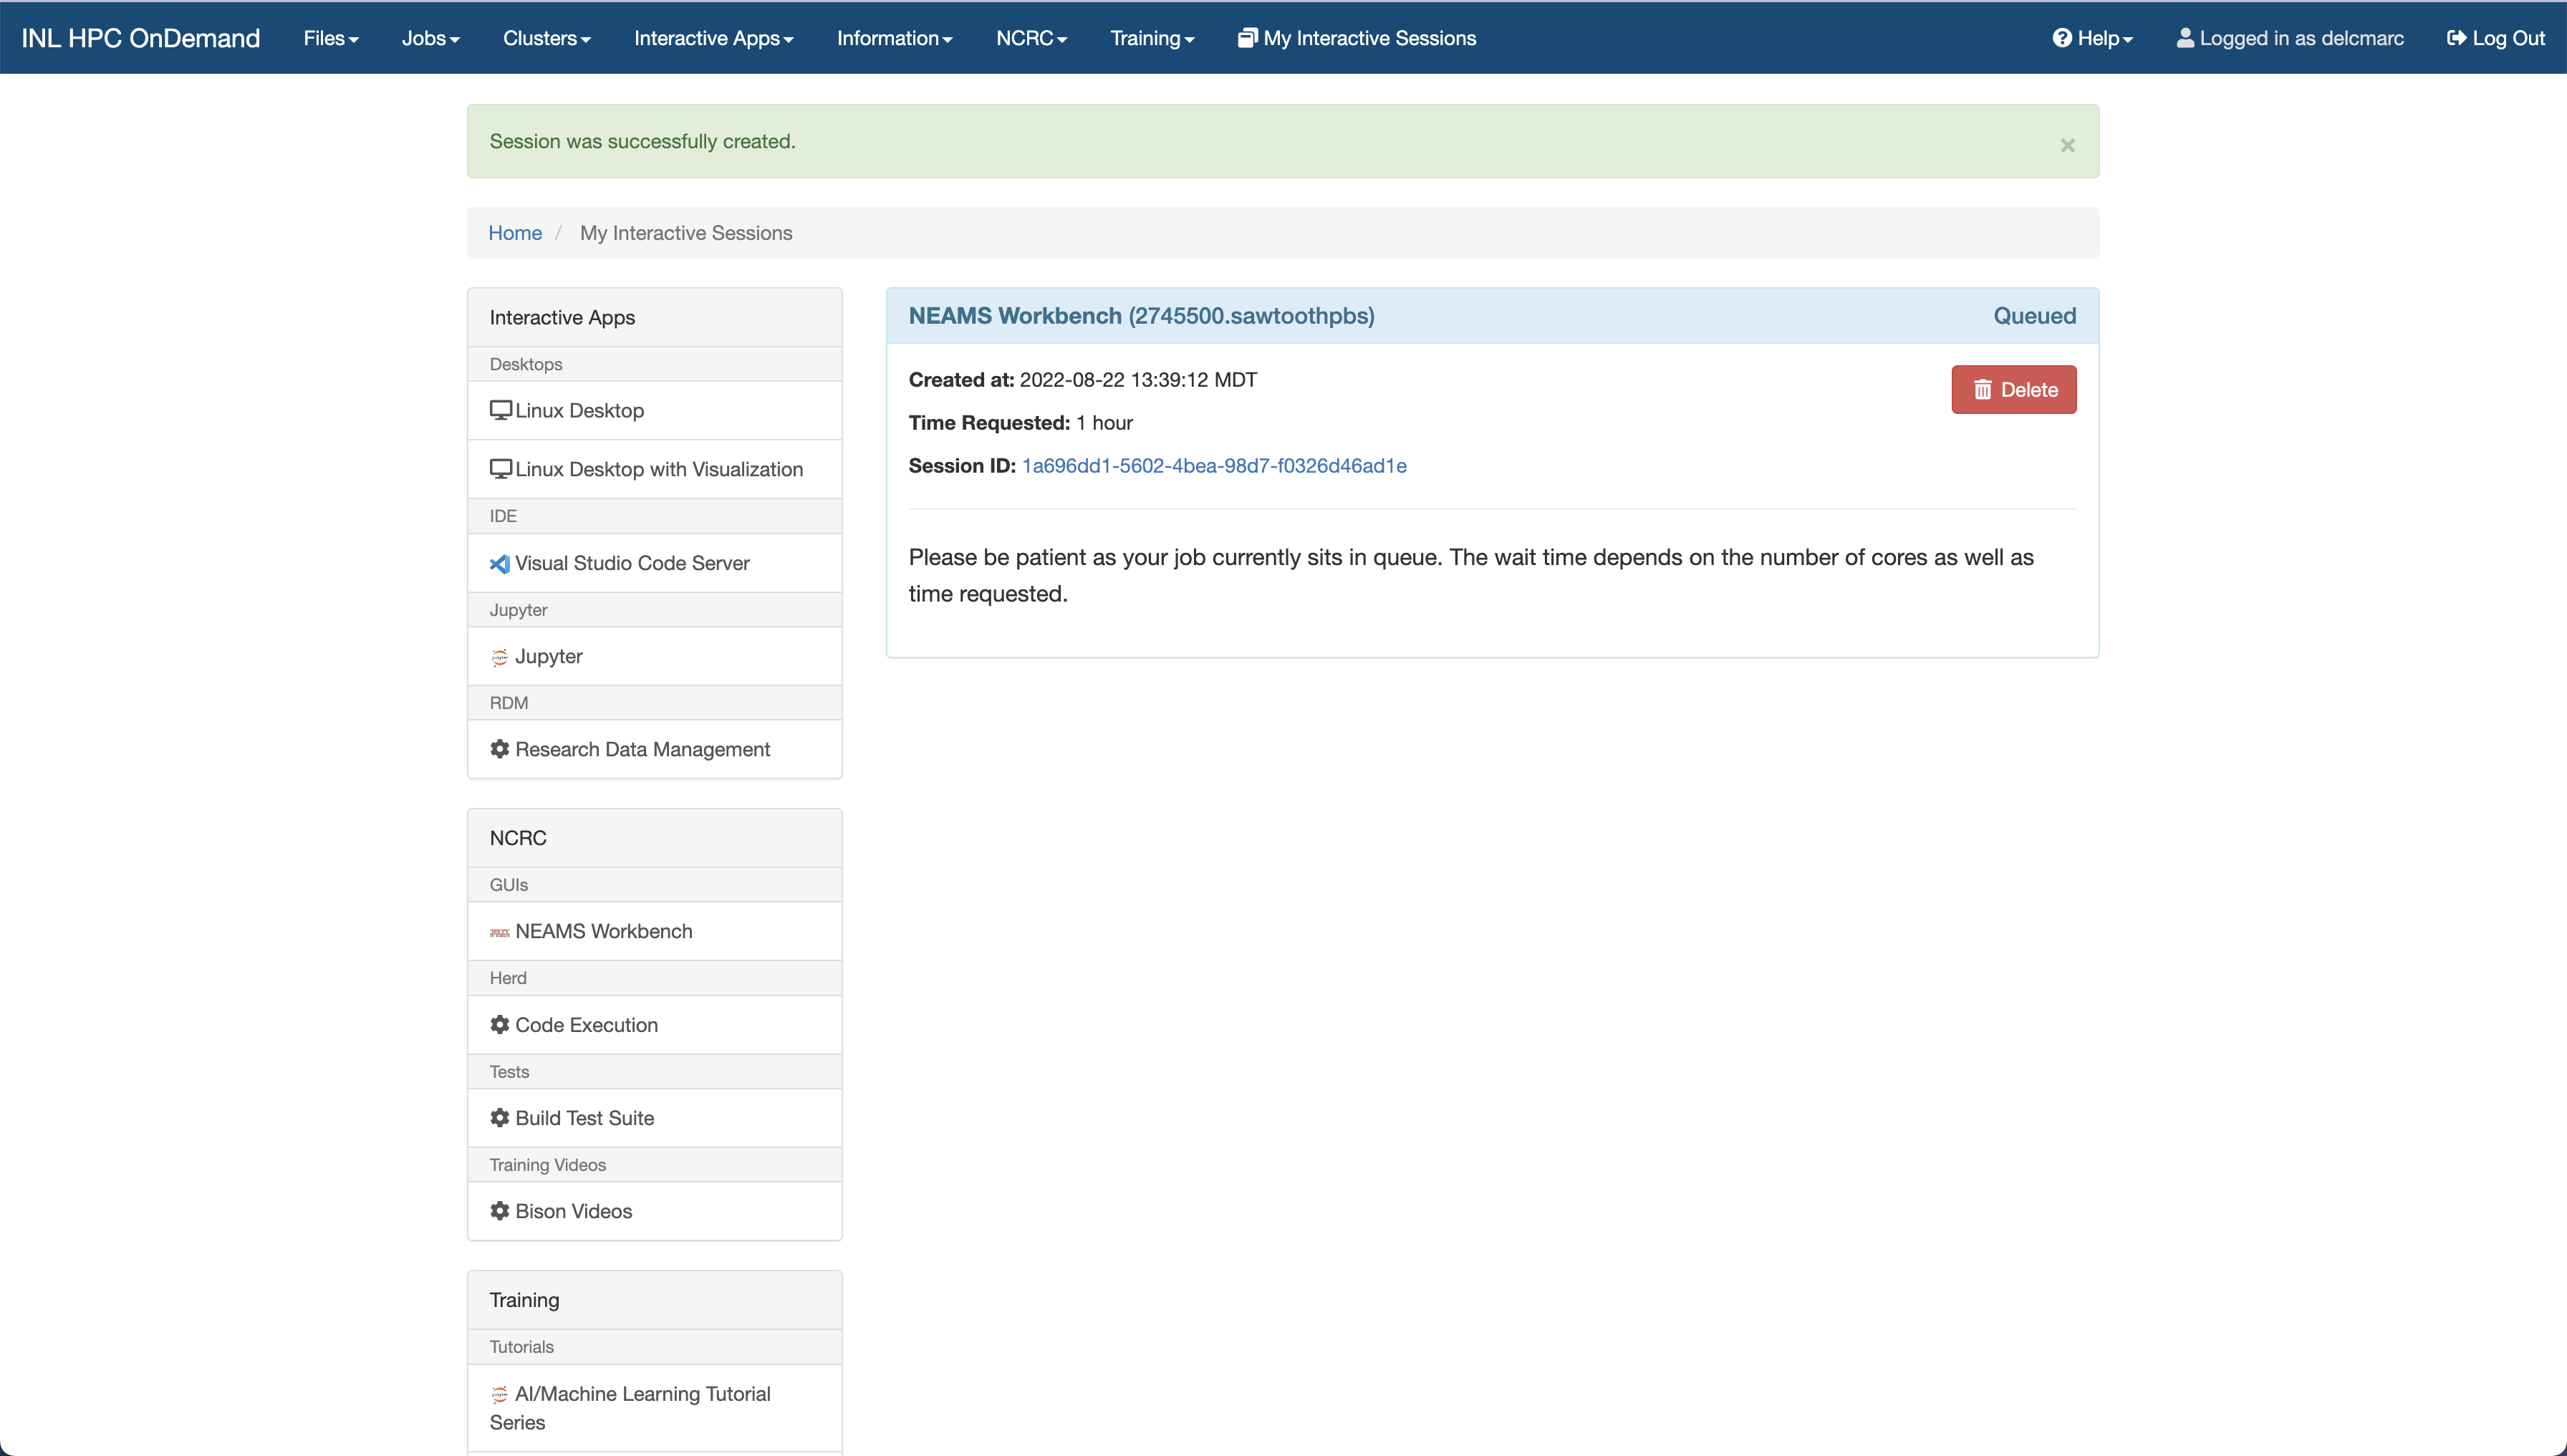The image size is (2567, 1456).
Task: Open the Help menu
Action: click(x=2092, y=38)
